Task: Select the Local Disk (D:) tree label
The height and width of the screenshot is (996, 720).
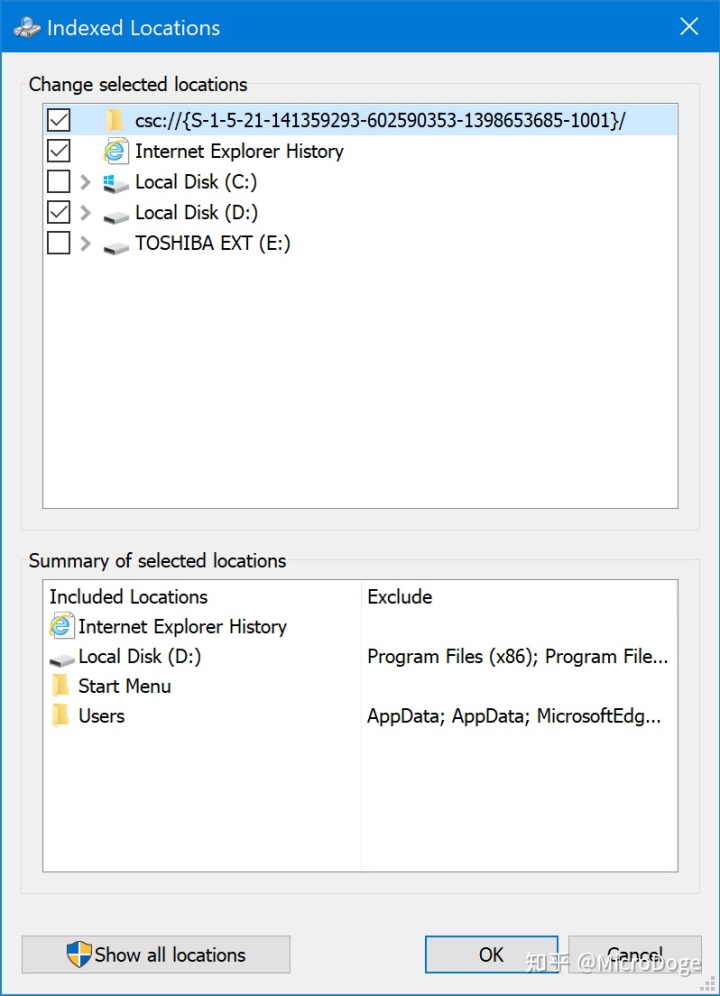Action: point(196,212)
